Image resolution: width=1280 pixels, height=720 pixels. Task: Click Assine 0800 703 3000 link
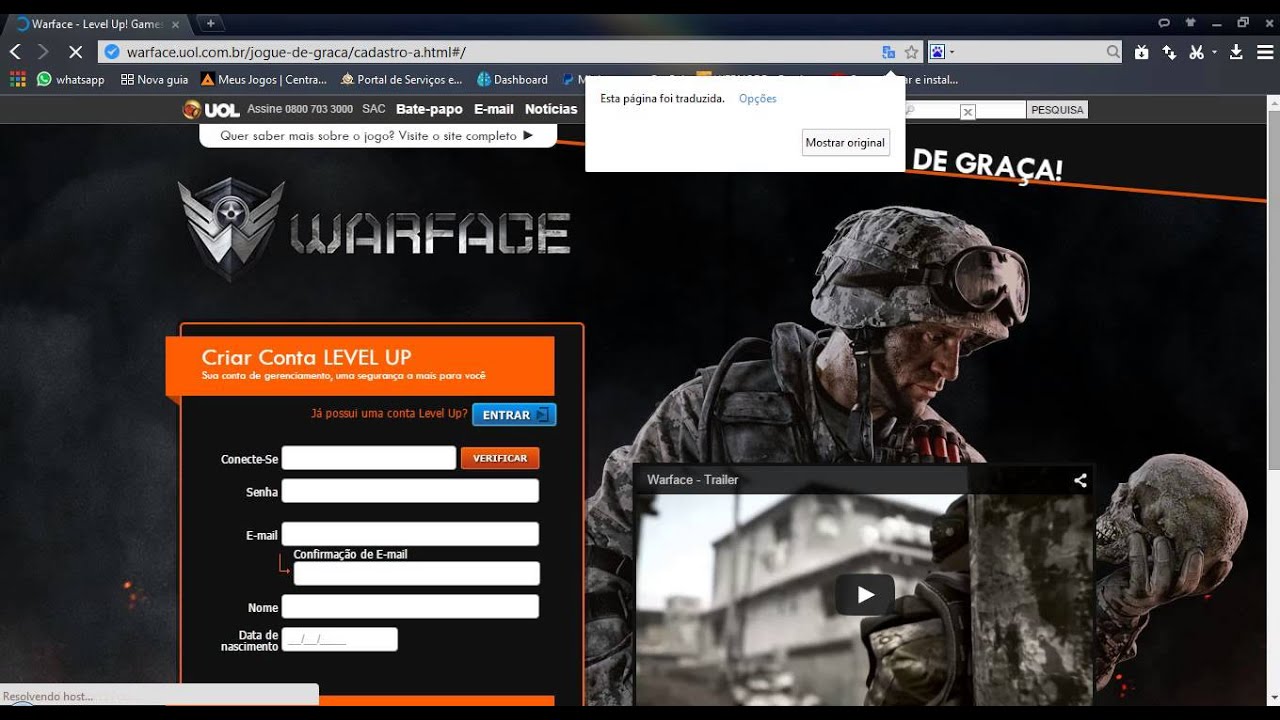click(300, 109)
